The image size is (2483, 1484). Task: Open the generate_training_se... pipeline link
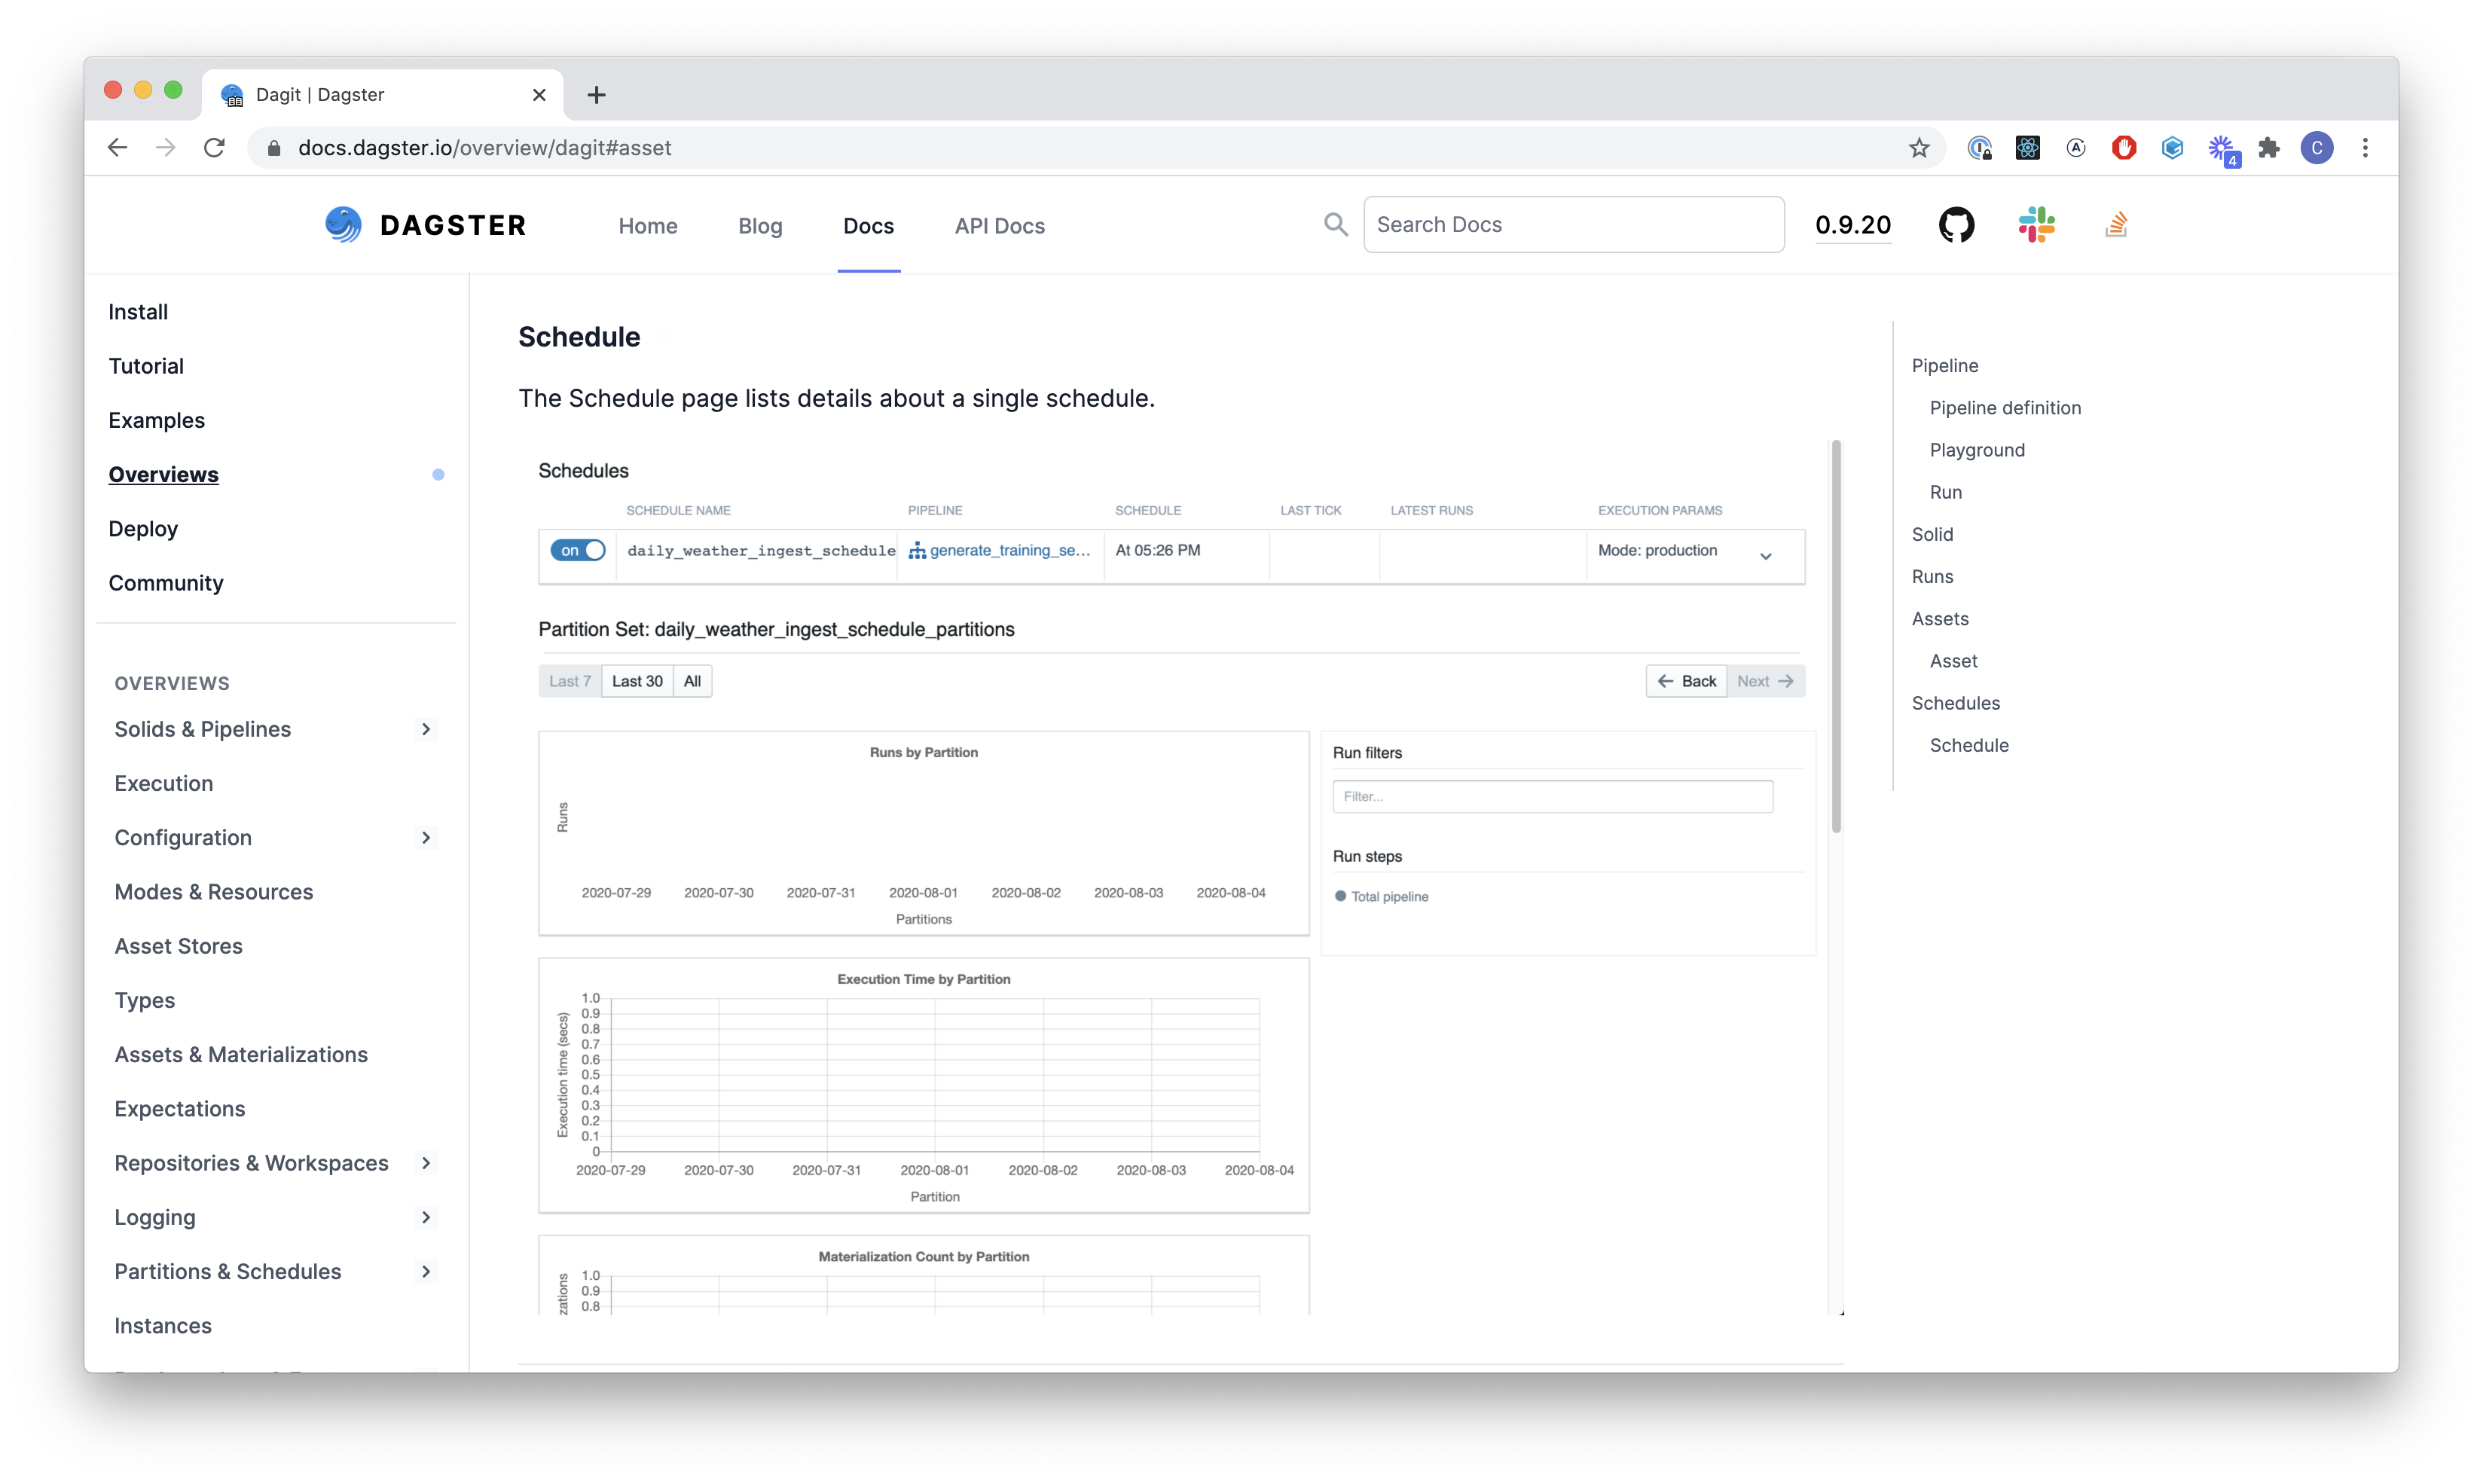click(1009, 551)
